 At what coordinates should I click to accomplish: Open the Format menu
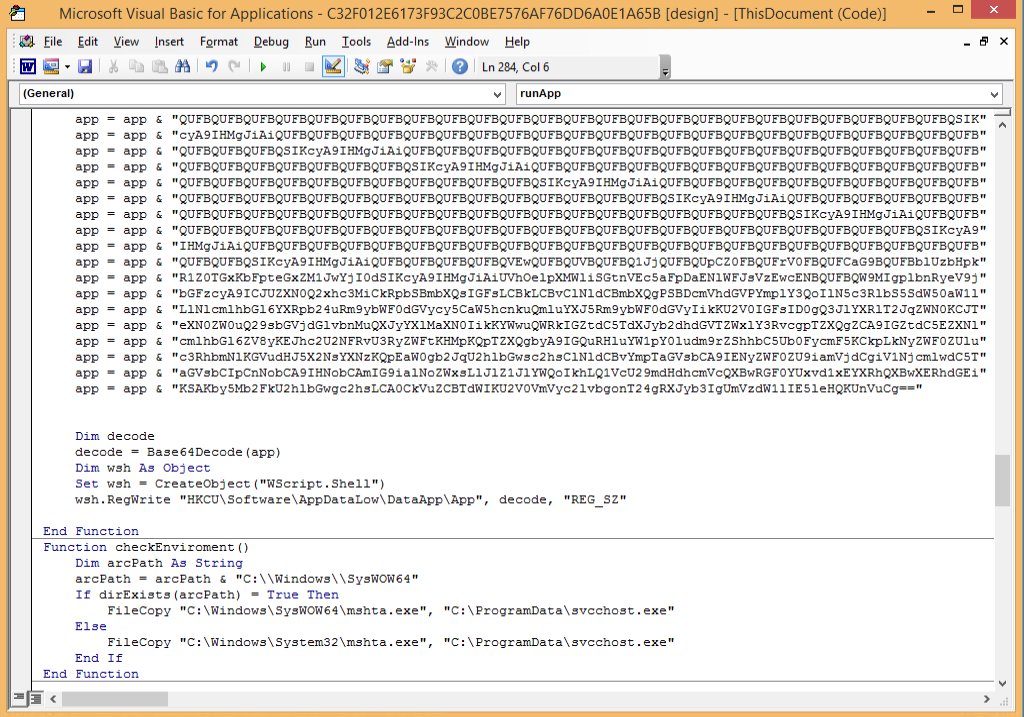219,41
